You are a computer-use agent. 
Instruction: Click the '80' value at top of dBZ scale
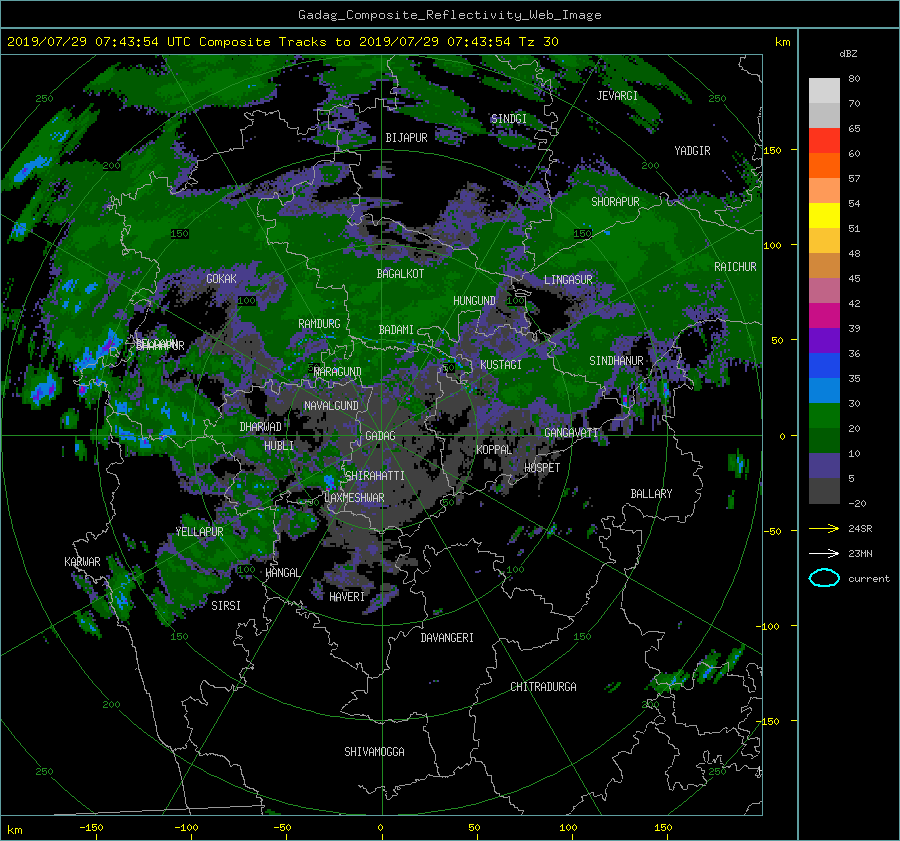click(x=854, y=79)
